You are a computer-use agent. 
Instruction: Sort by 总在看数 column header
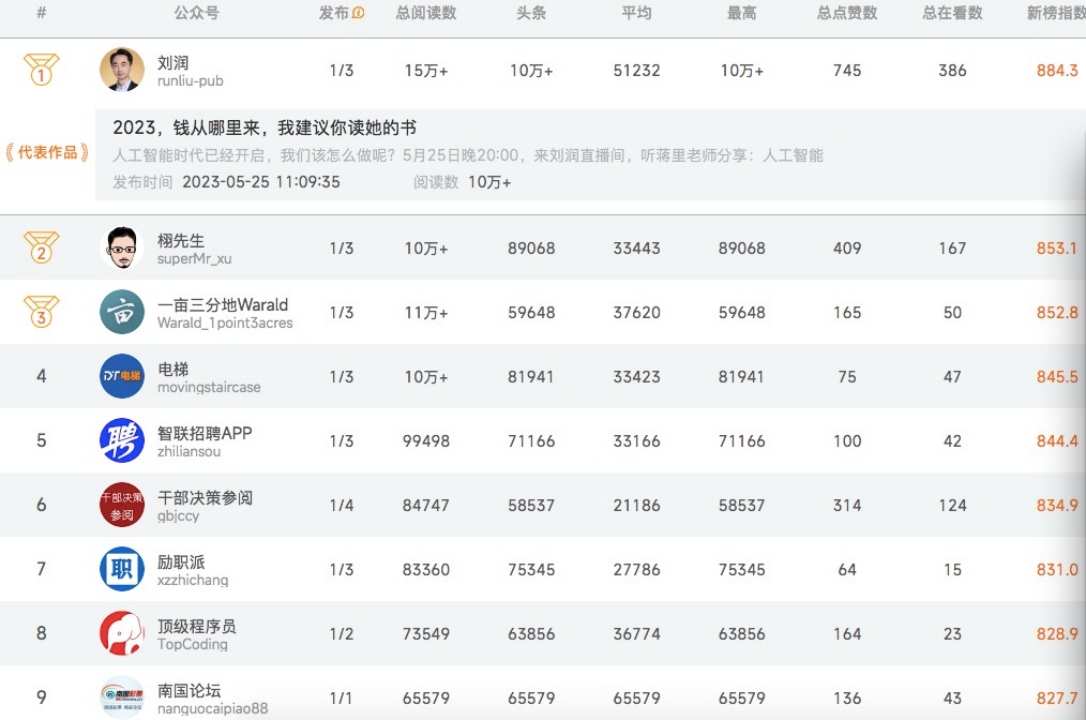(952, 12)
